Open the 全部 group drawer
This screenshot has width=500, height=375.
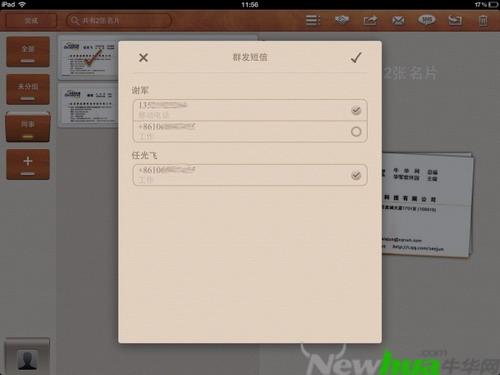(x=28, y=52)
